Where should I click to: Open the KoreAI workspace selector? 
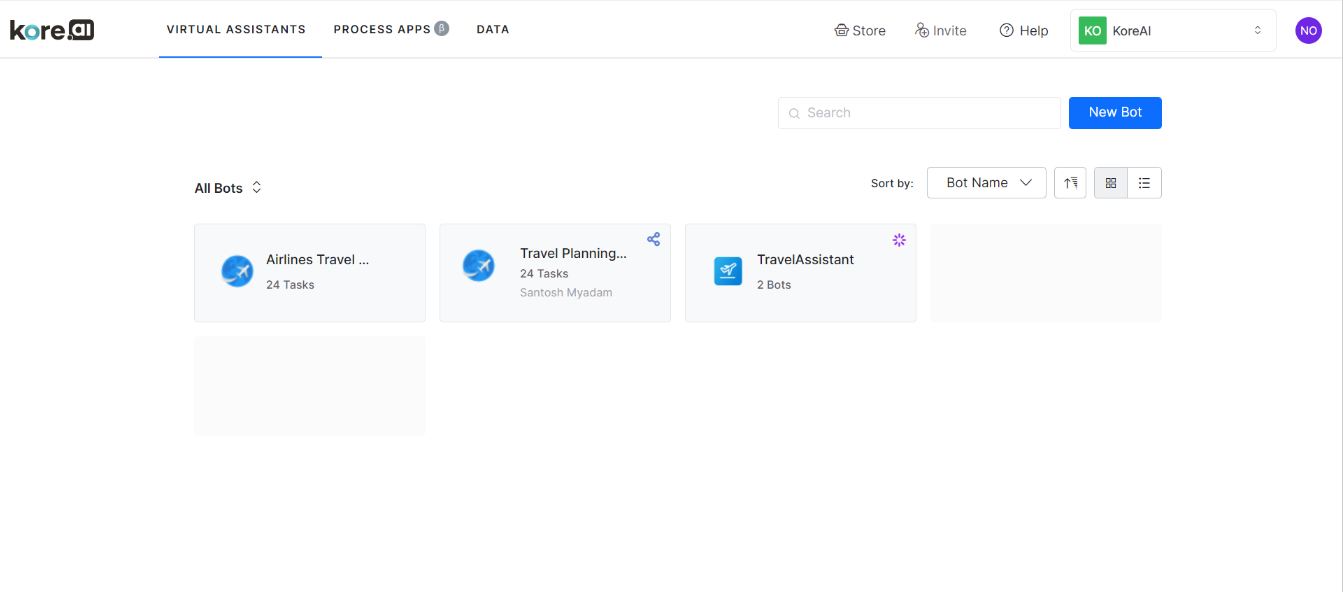click(1173, 31)
